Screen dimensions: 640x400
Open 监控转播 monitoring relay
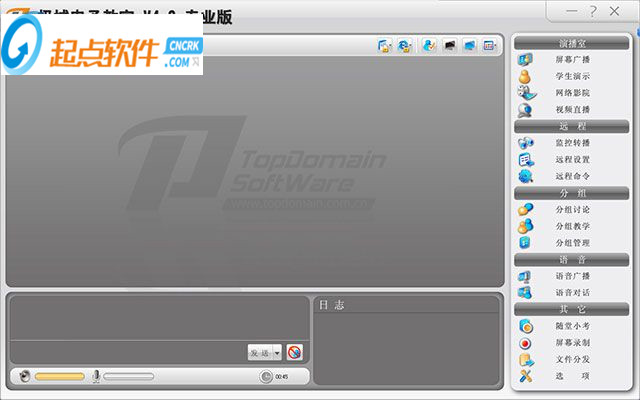pos(571,143)
